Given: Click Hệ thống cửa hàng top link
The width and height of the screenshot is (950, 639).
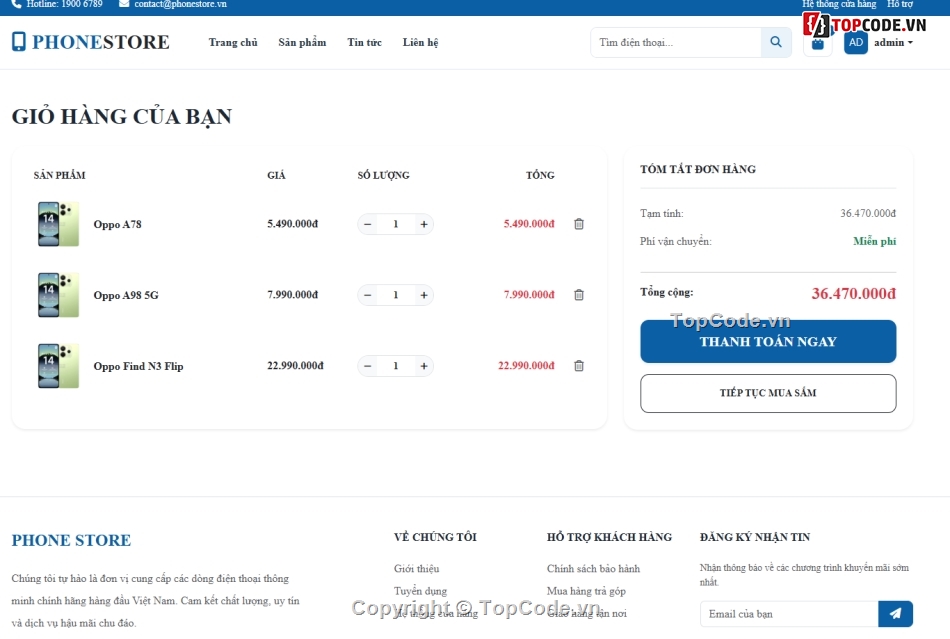Looking at the screenshot, I should pyautogui.click(x=839, y=4).
